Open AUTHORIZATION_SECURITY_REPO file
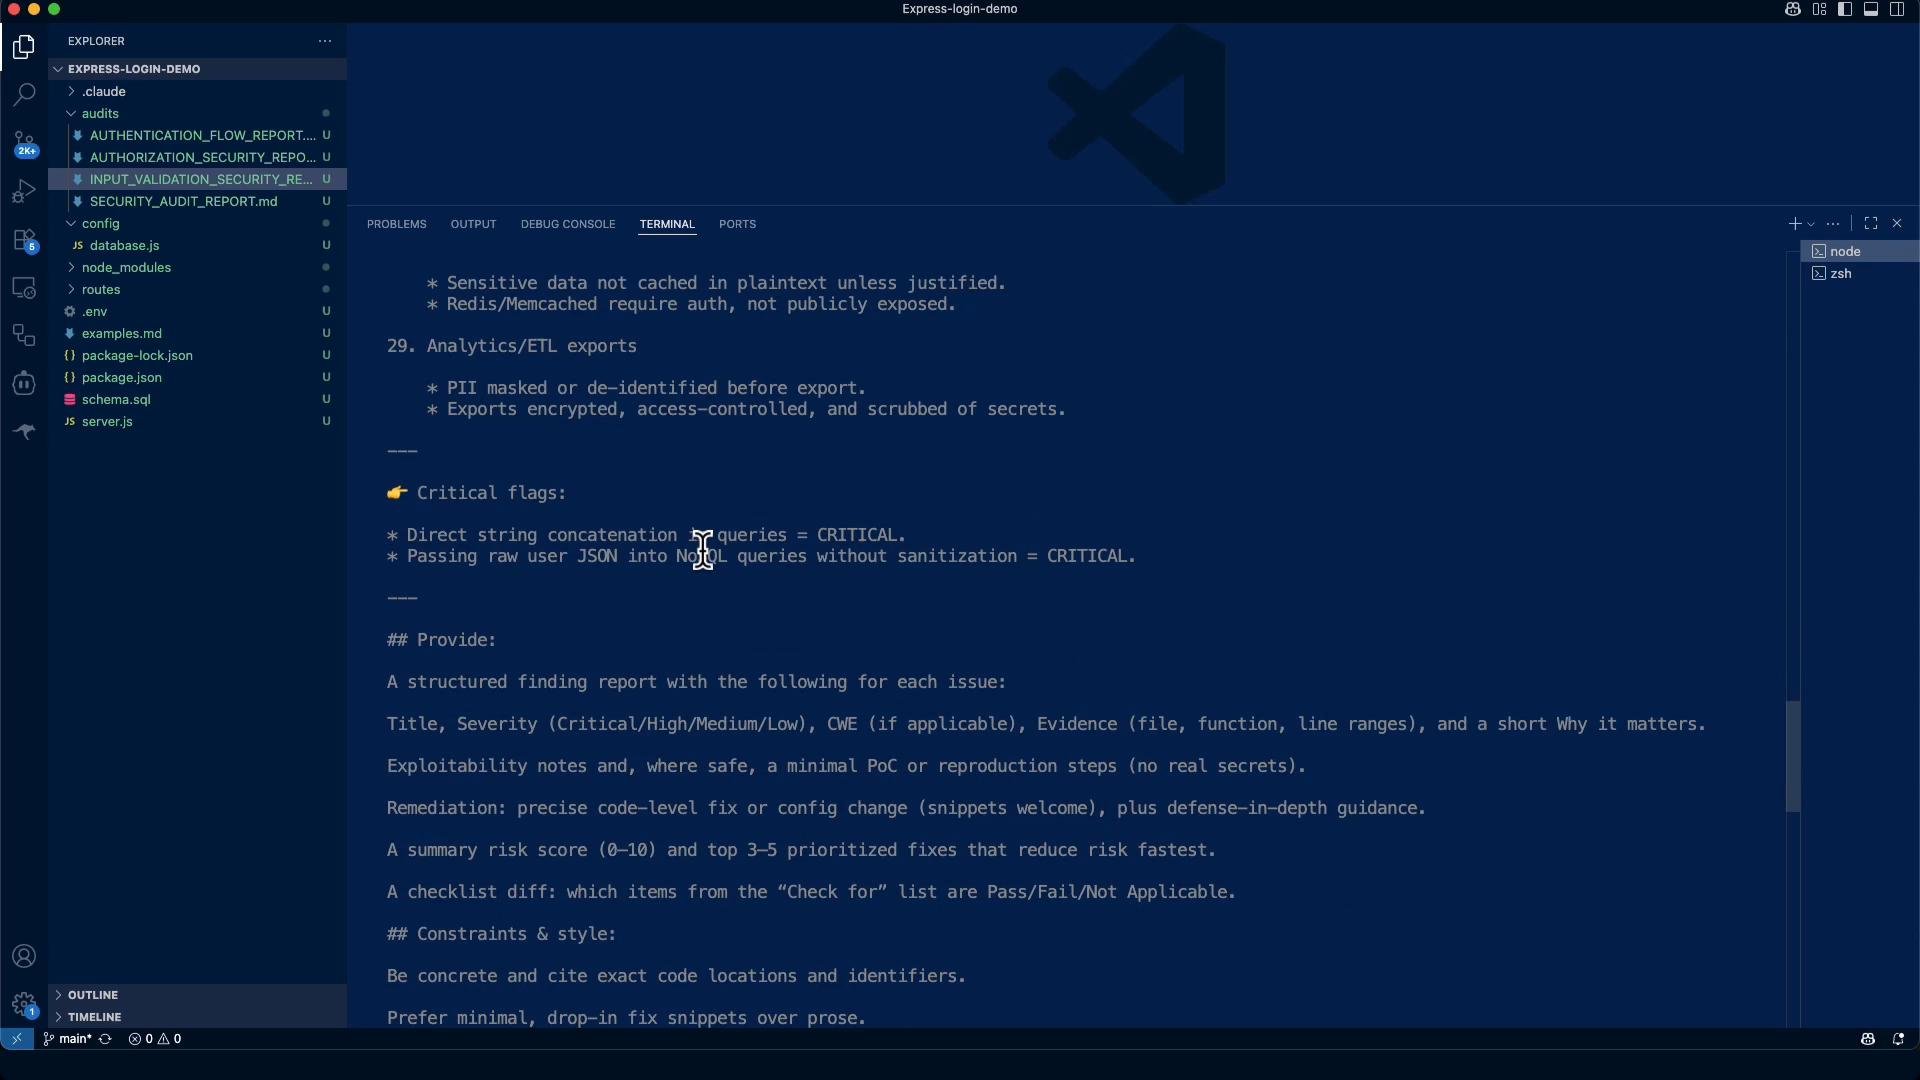Viewport: 1920px width, 1080px height. 197,158
